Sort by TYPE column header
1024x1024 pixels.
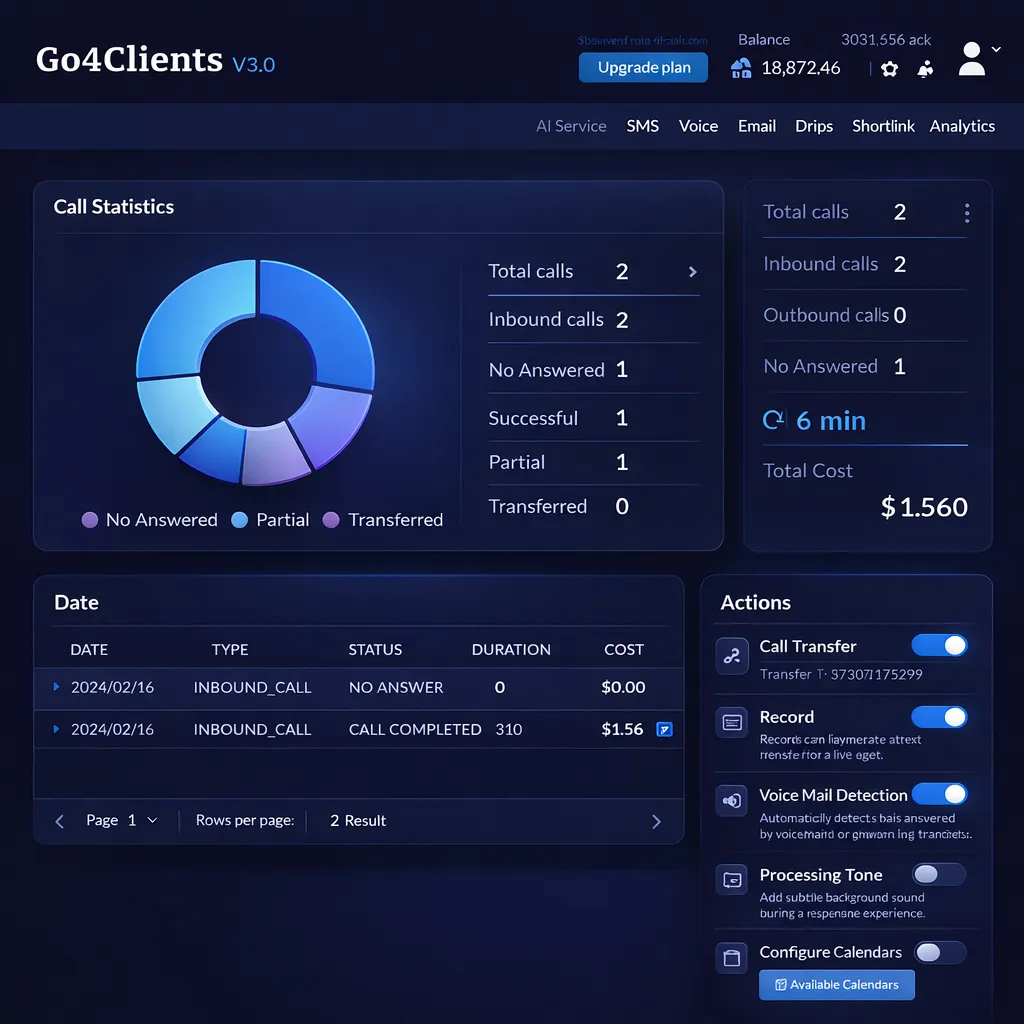click(230, 649)
